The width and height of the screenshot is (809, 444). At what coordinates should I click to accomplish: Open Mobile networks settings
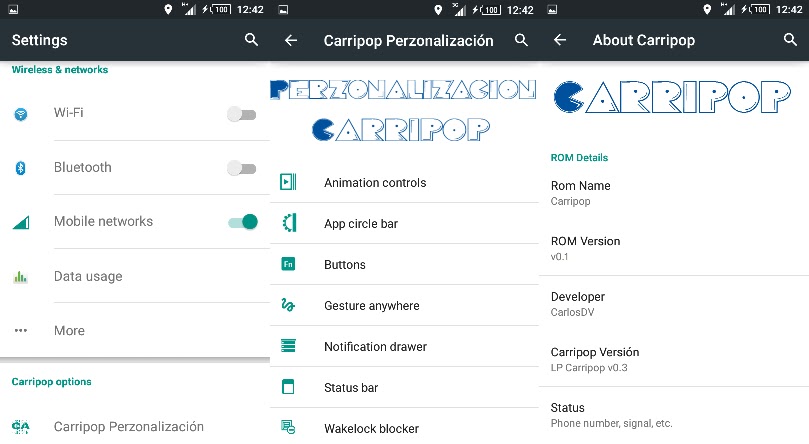click(135, 222)
